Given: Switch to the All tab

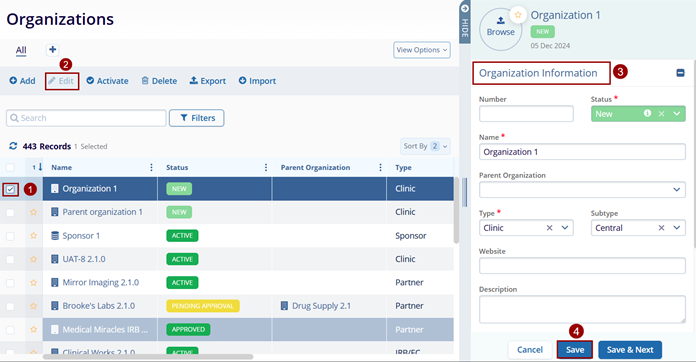Looking at the screenshot, I should click(21, 50).
